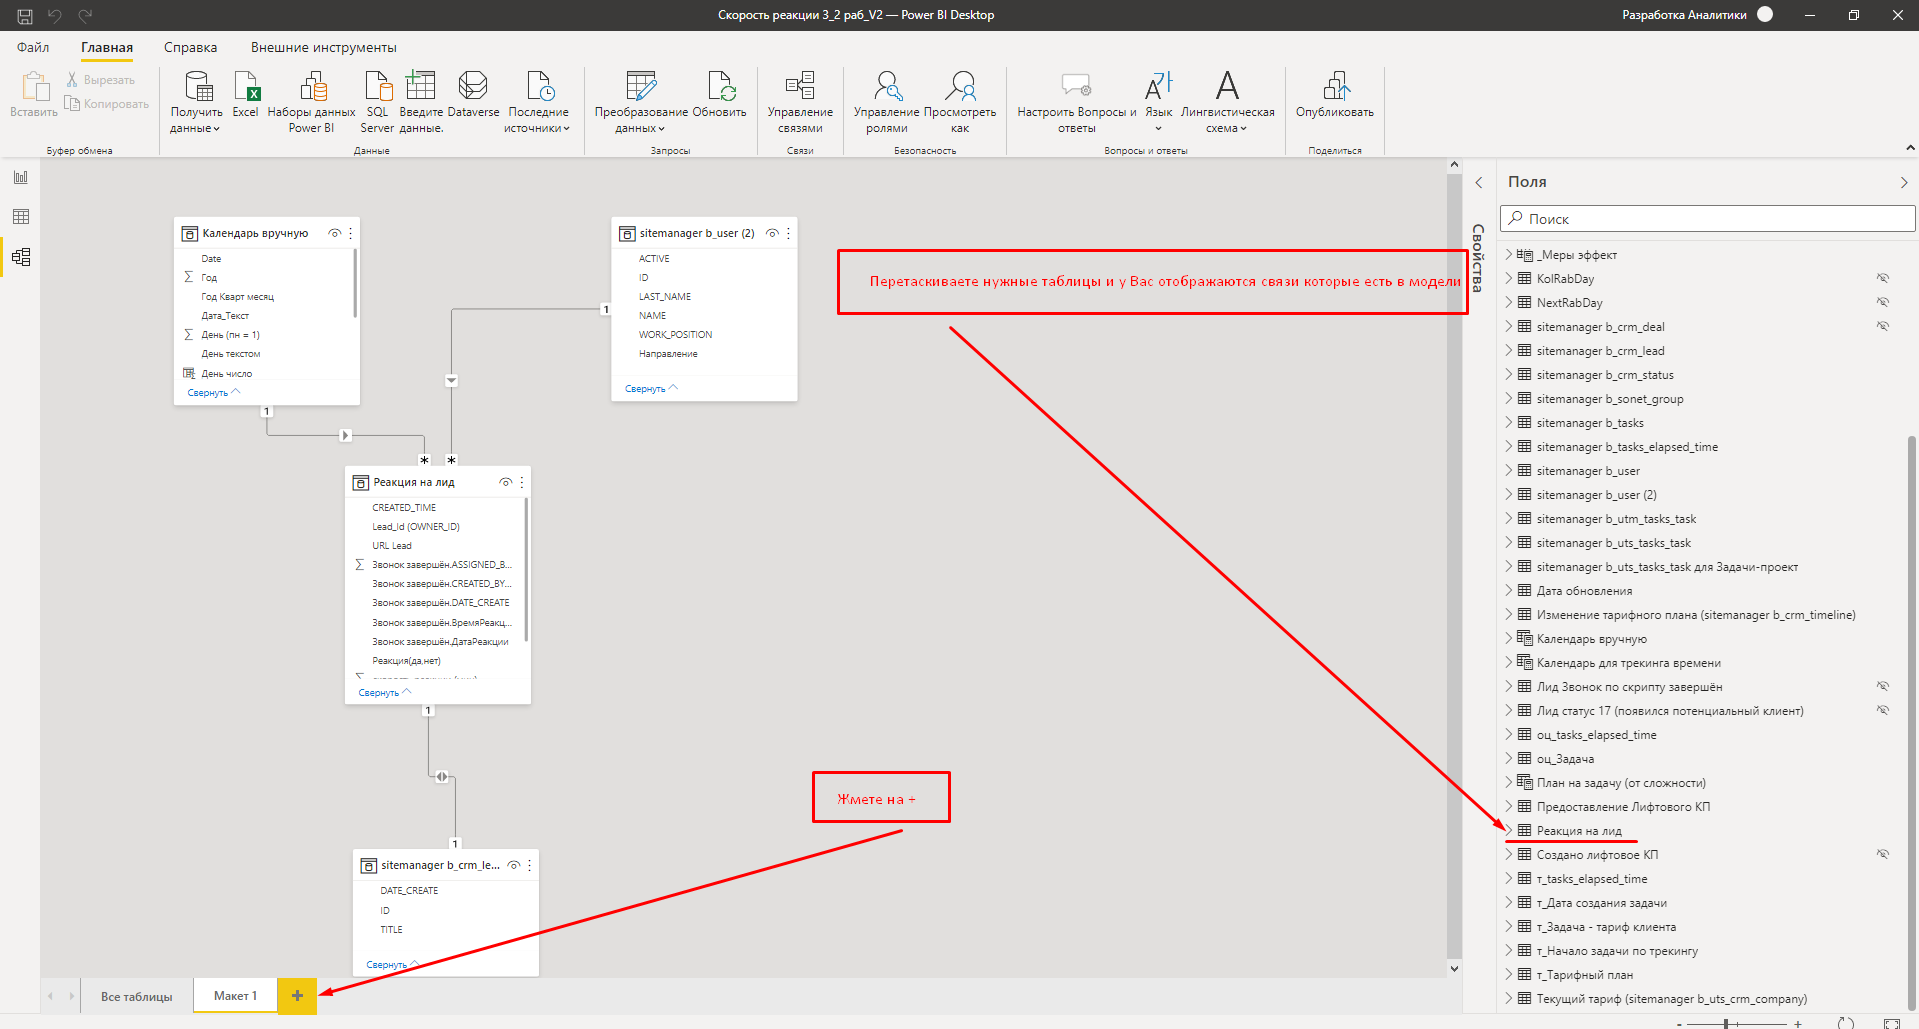Image resolution: width=1919 pixels, height=1029 pixels.
Task: Collapse the Fields (Поля) pane with chevron
Action: [1904, 182]
